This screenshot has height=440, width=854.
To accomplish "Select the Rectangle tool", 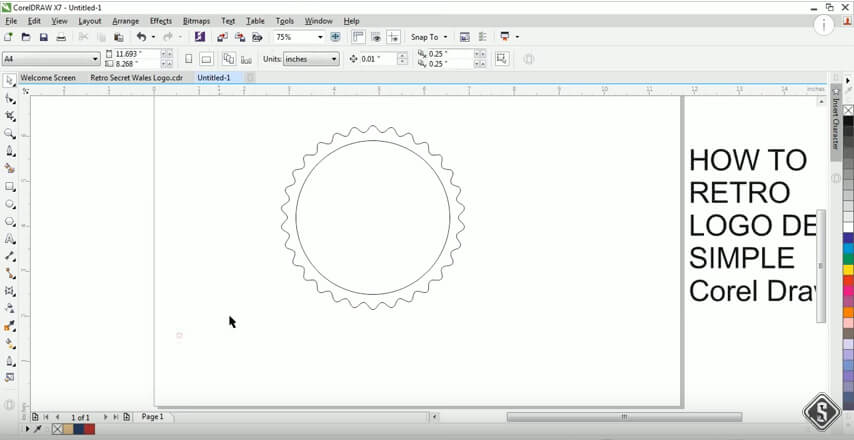I will pos(10,186).
